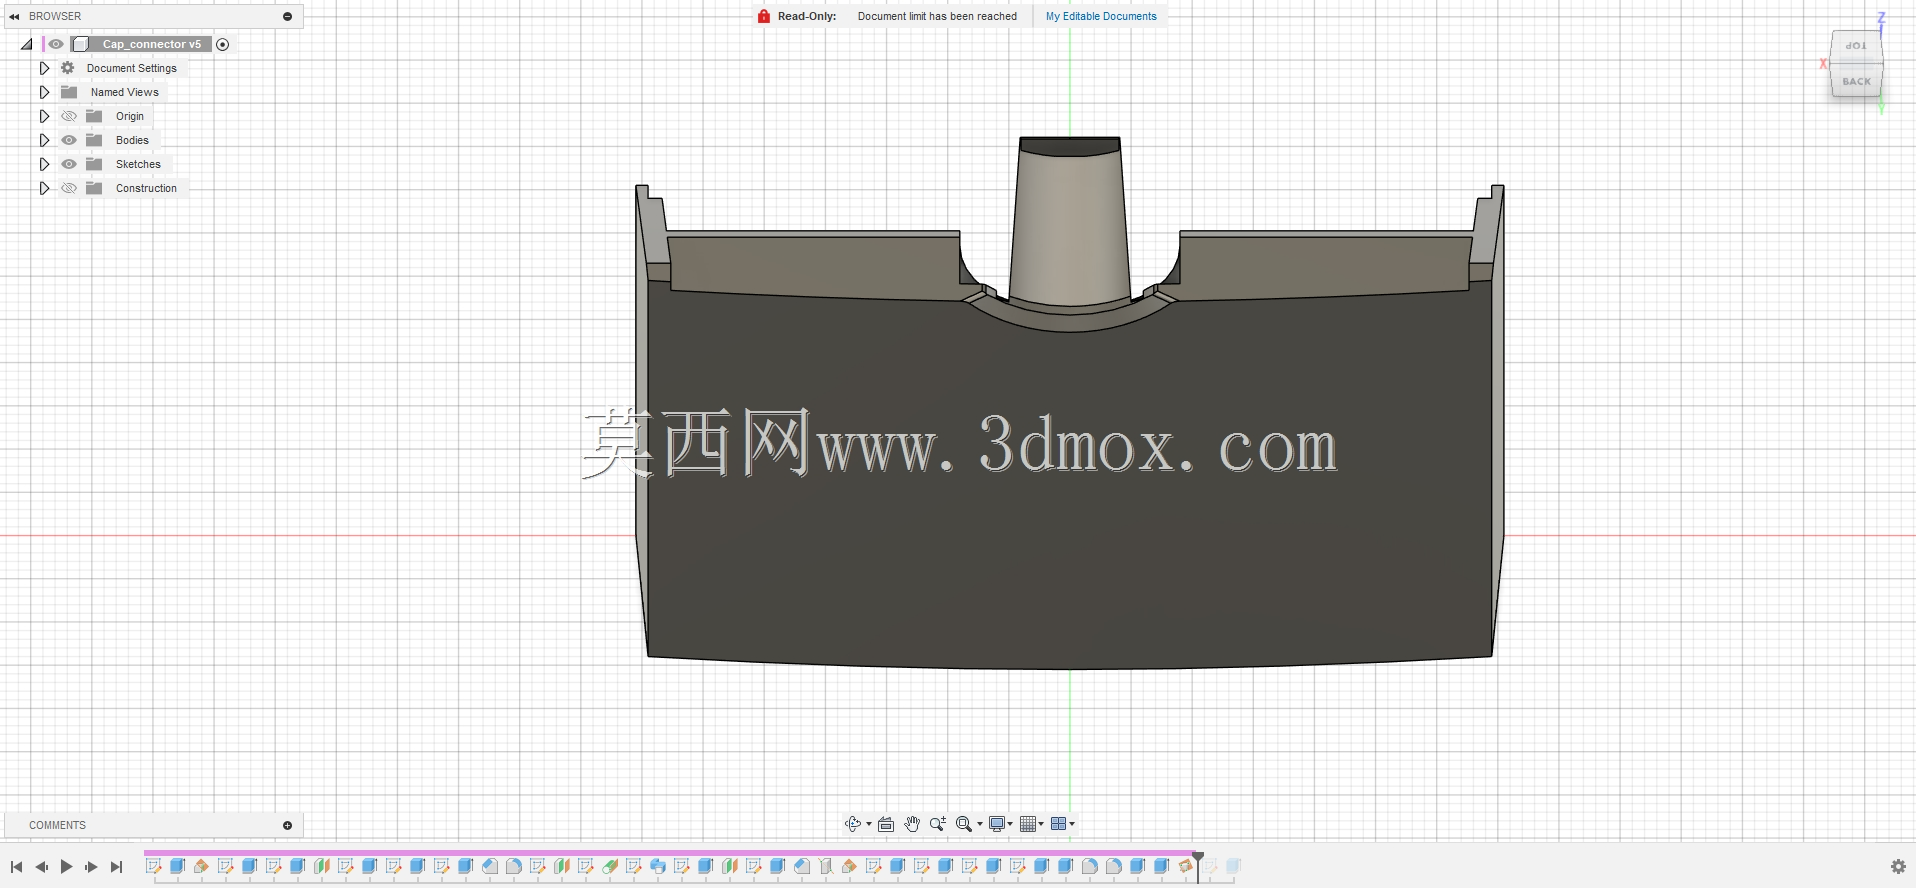Click the TOP face of the ViewCube
This screenshot has height=888, width=1916.
point(1856,46)
